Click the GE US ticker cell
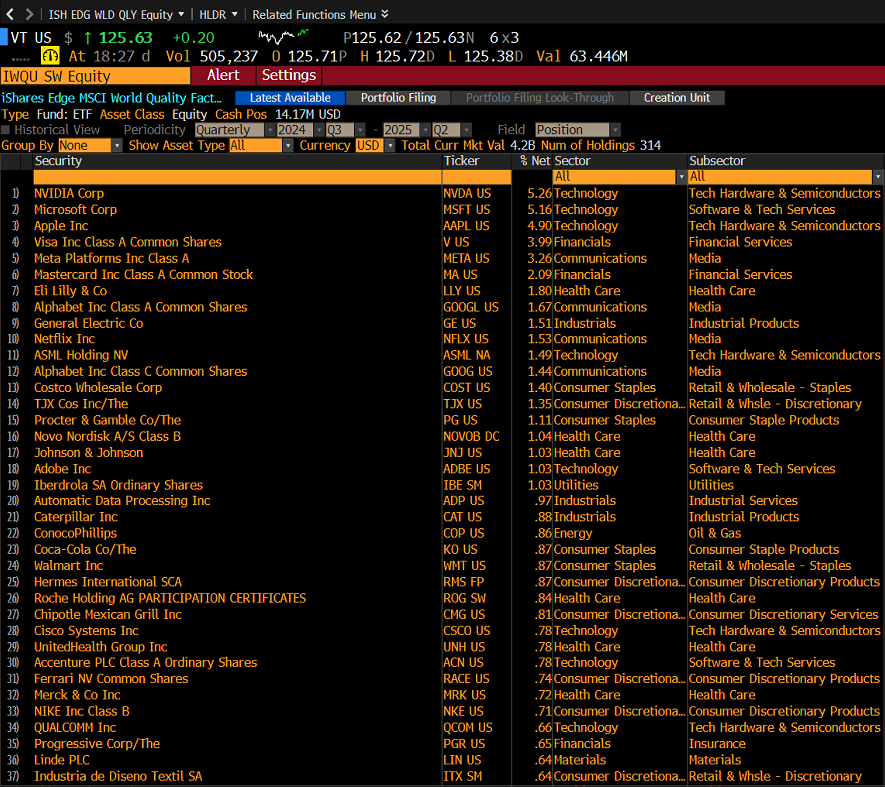The width and height of the screenshot is (885, 787). (459, 323)
